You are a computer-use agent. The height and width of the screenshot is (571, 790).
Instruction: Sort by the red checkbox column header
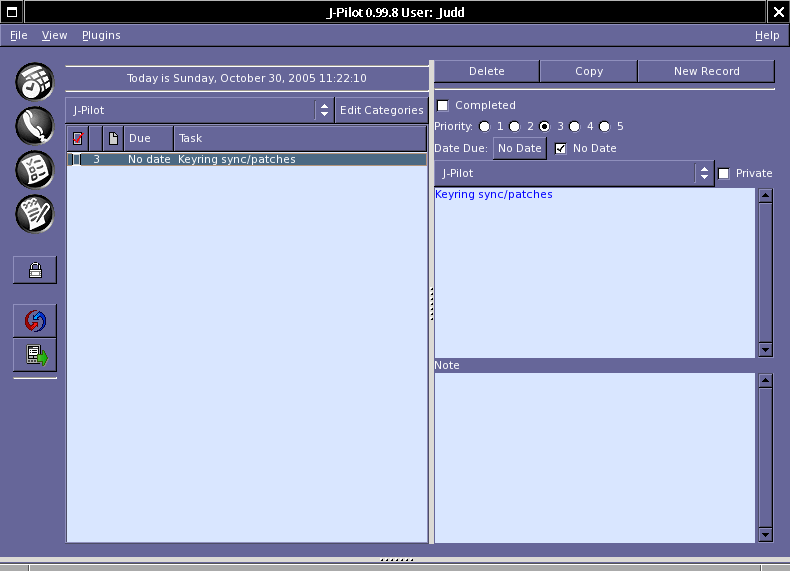78,138
